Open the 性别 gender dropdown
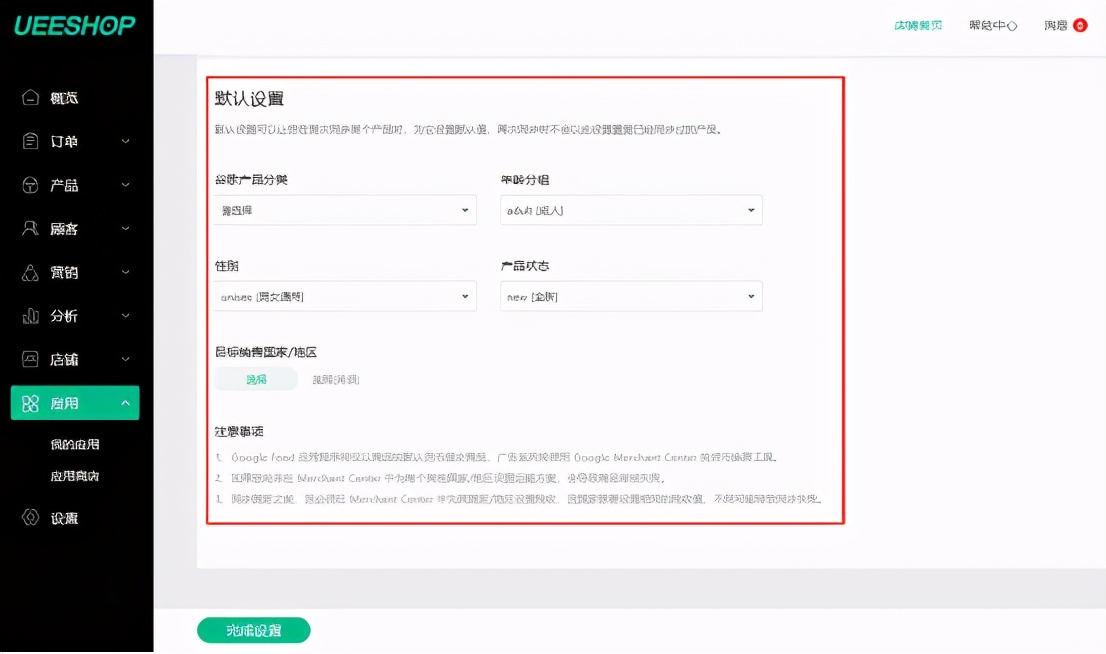 click(344, 296)
